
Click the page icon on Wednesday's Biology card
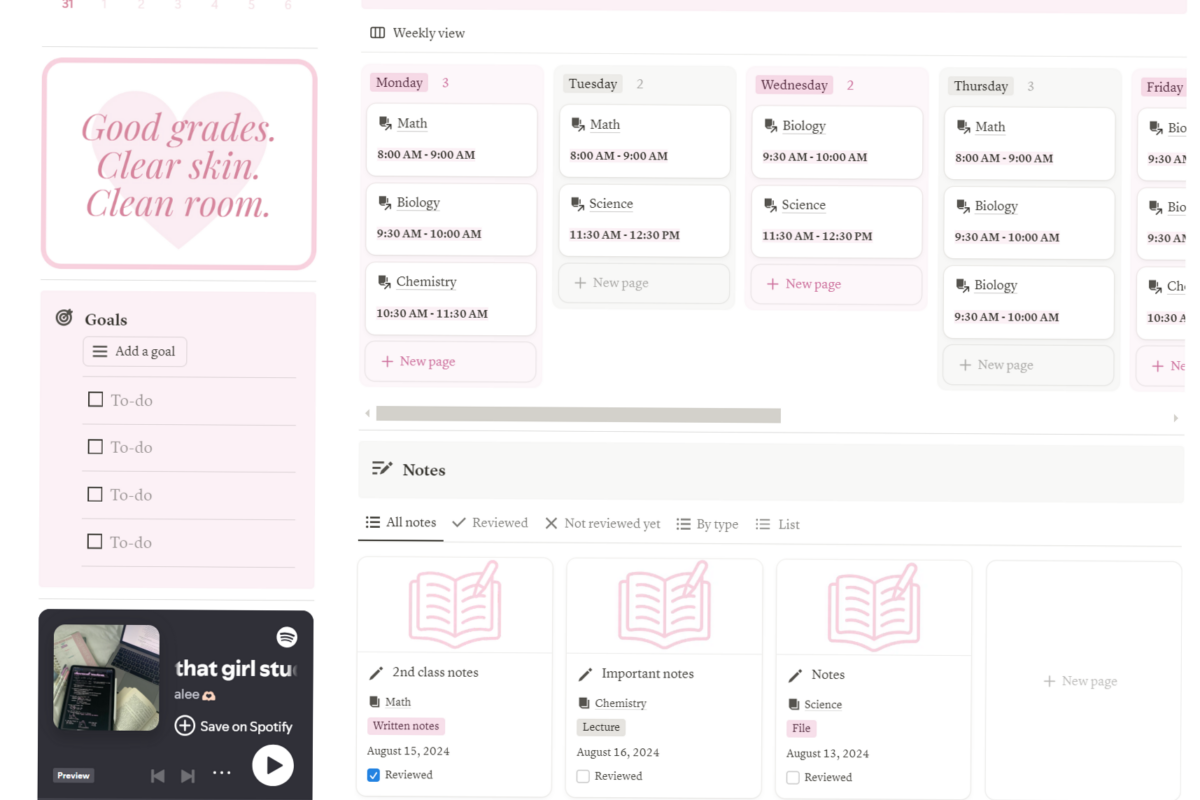click(x=769, y=125)
